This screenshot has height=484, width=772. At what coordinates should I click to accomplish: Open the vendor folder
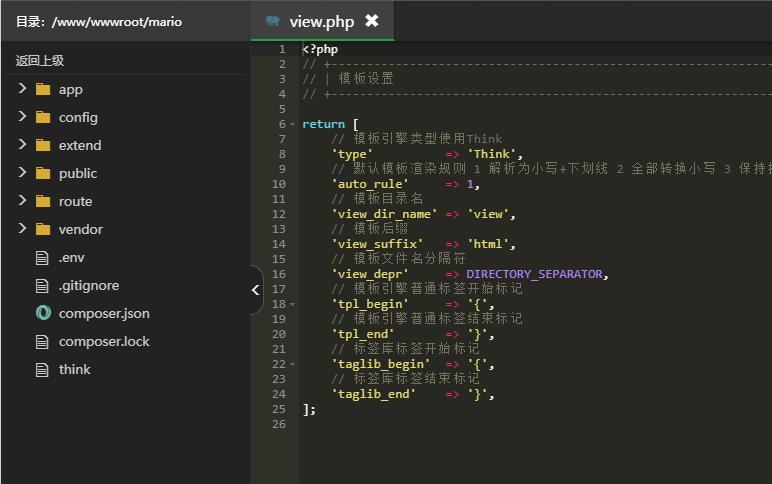(x=81, y=229)
